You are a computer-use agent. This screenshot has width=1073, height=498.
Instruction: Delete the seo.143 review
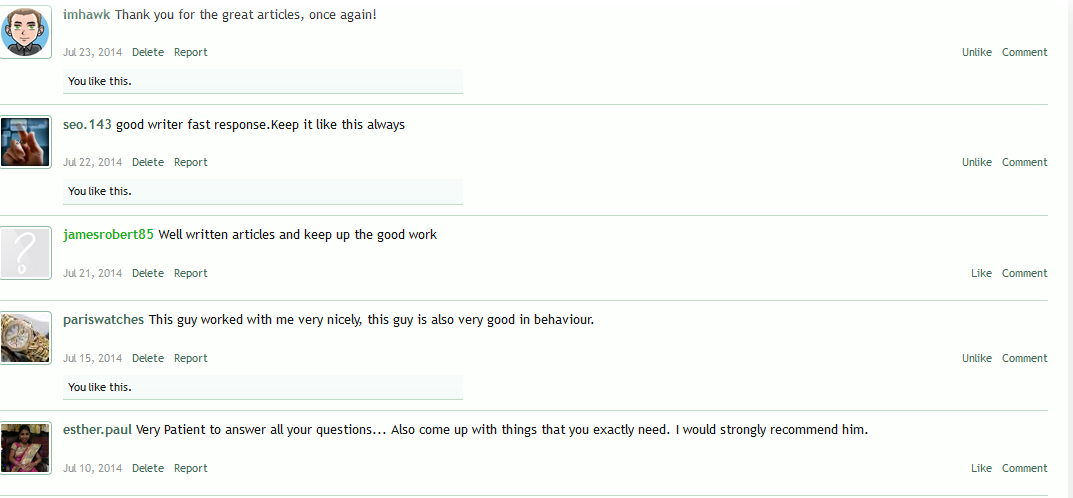click(x=147, y=162)
